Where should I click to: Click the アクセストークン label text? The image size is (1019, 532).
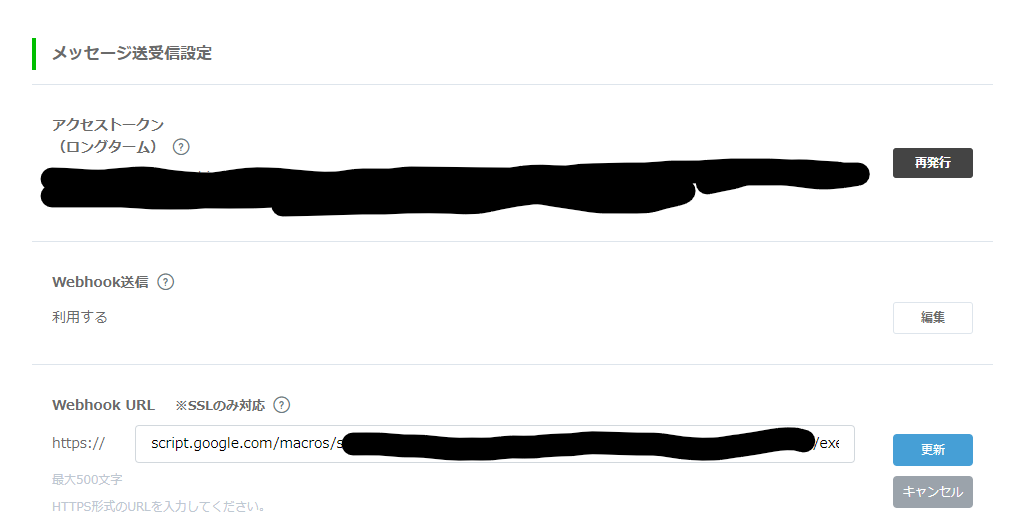(x=108, y=125)
